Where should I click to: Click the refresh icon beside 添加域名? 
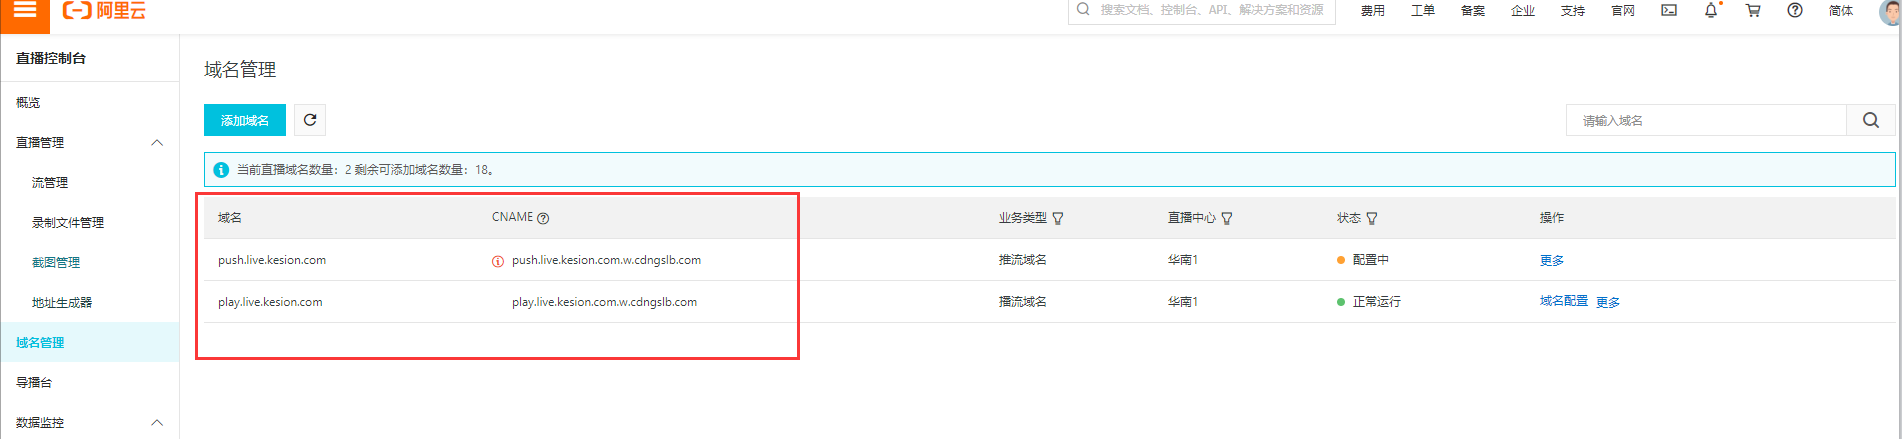[310, 120]
